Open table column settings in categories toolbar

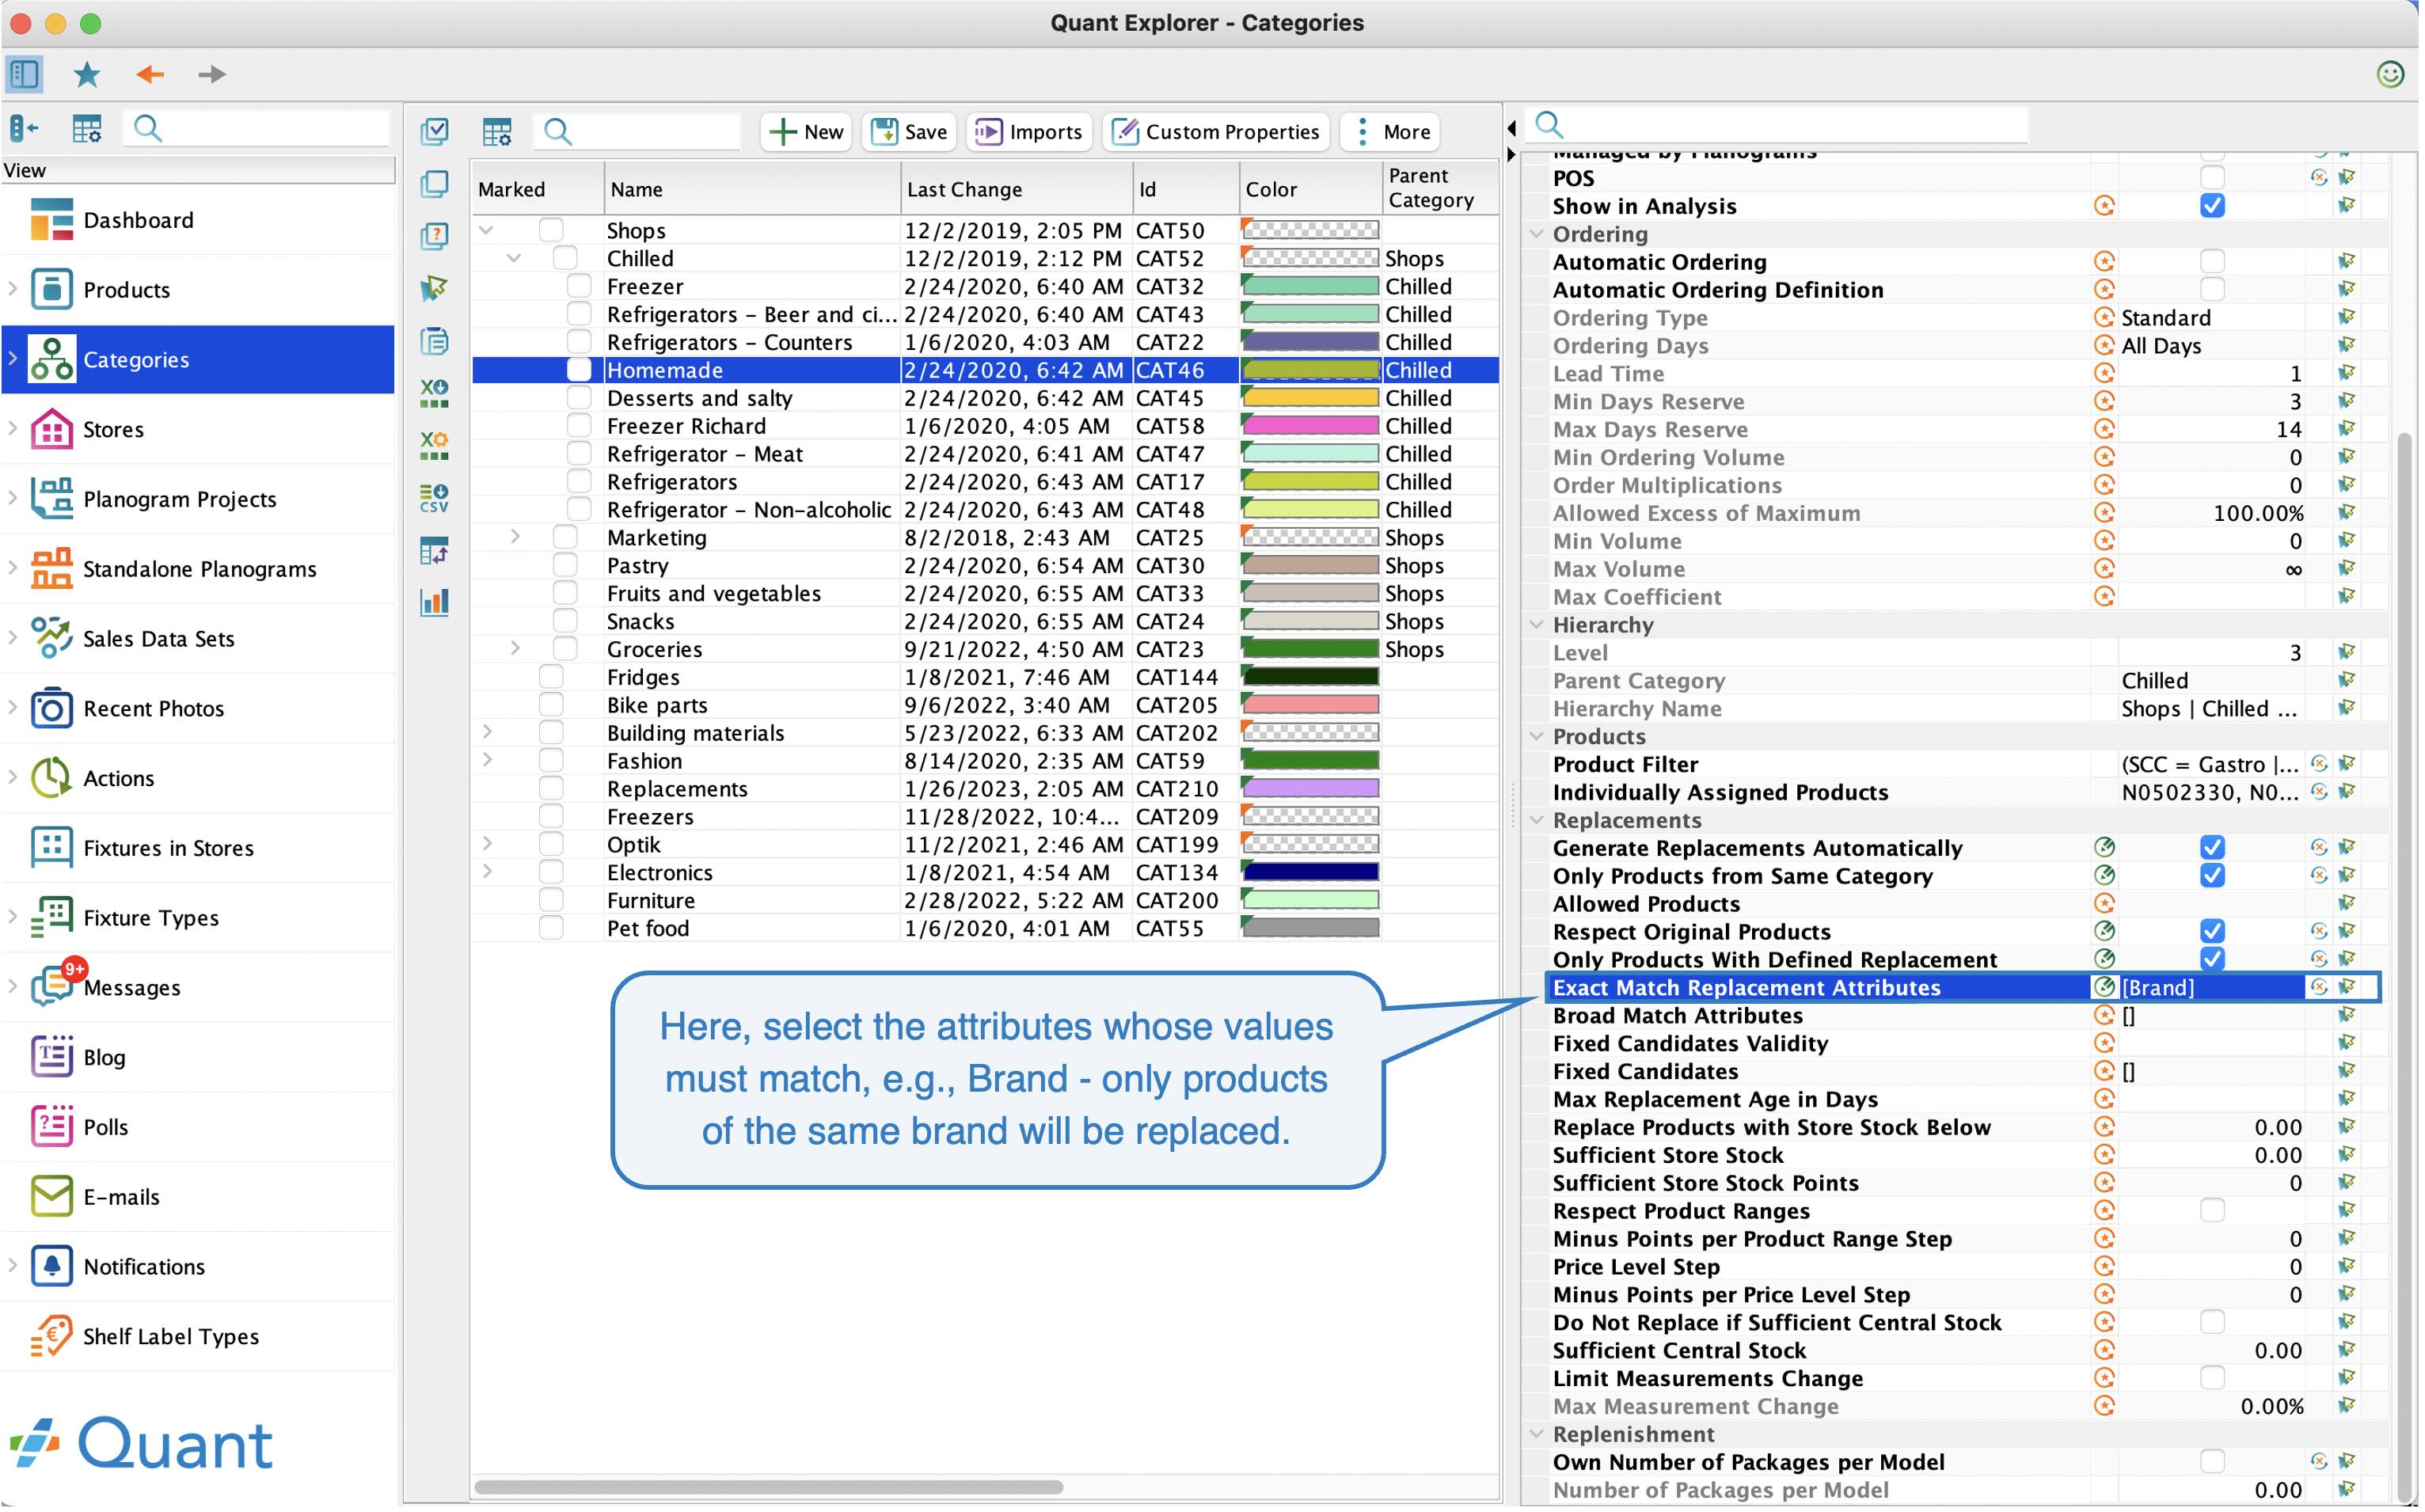pos(497,132)
